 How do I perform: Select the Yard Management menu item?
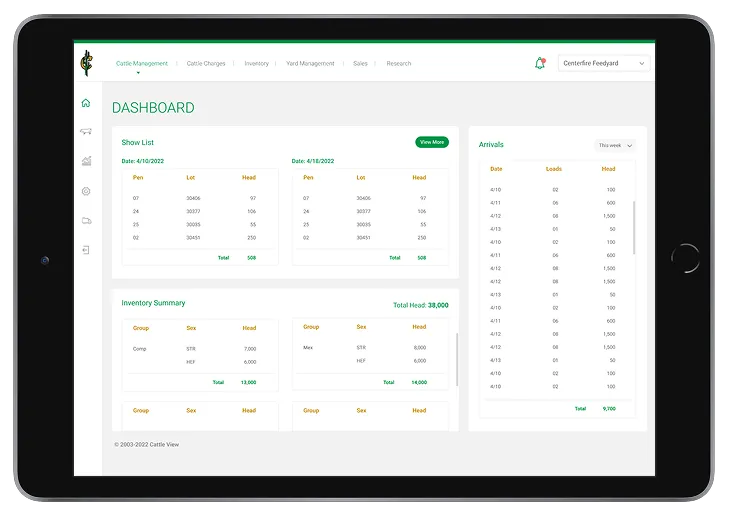point(310,64)
